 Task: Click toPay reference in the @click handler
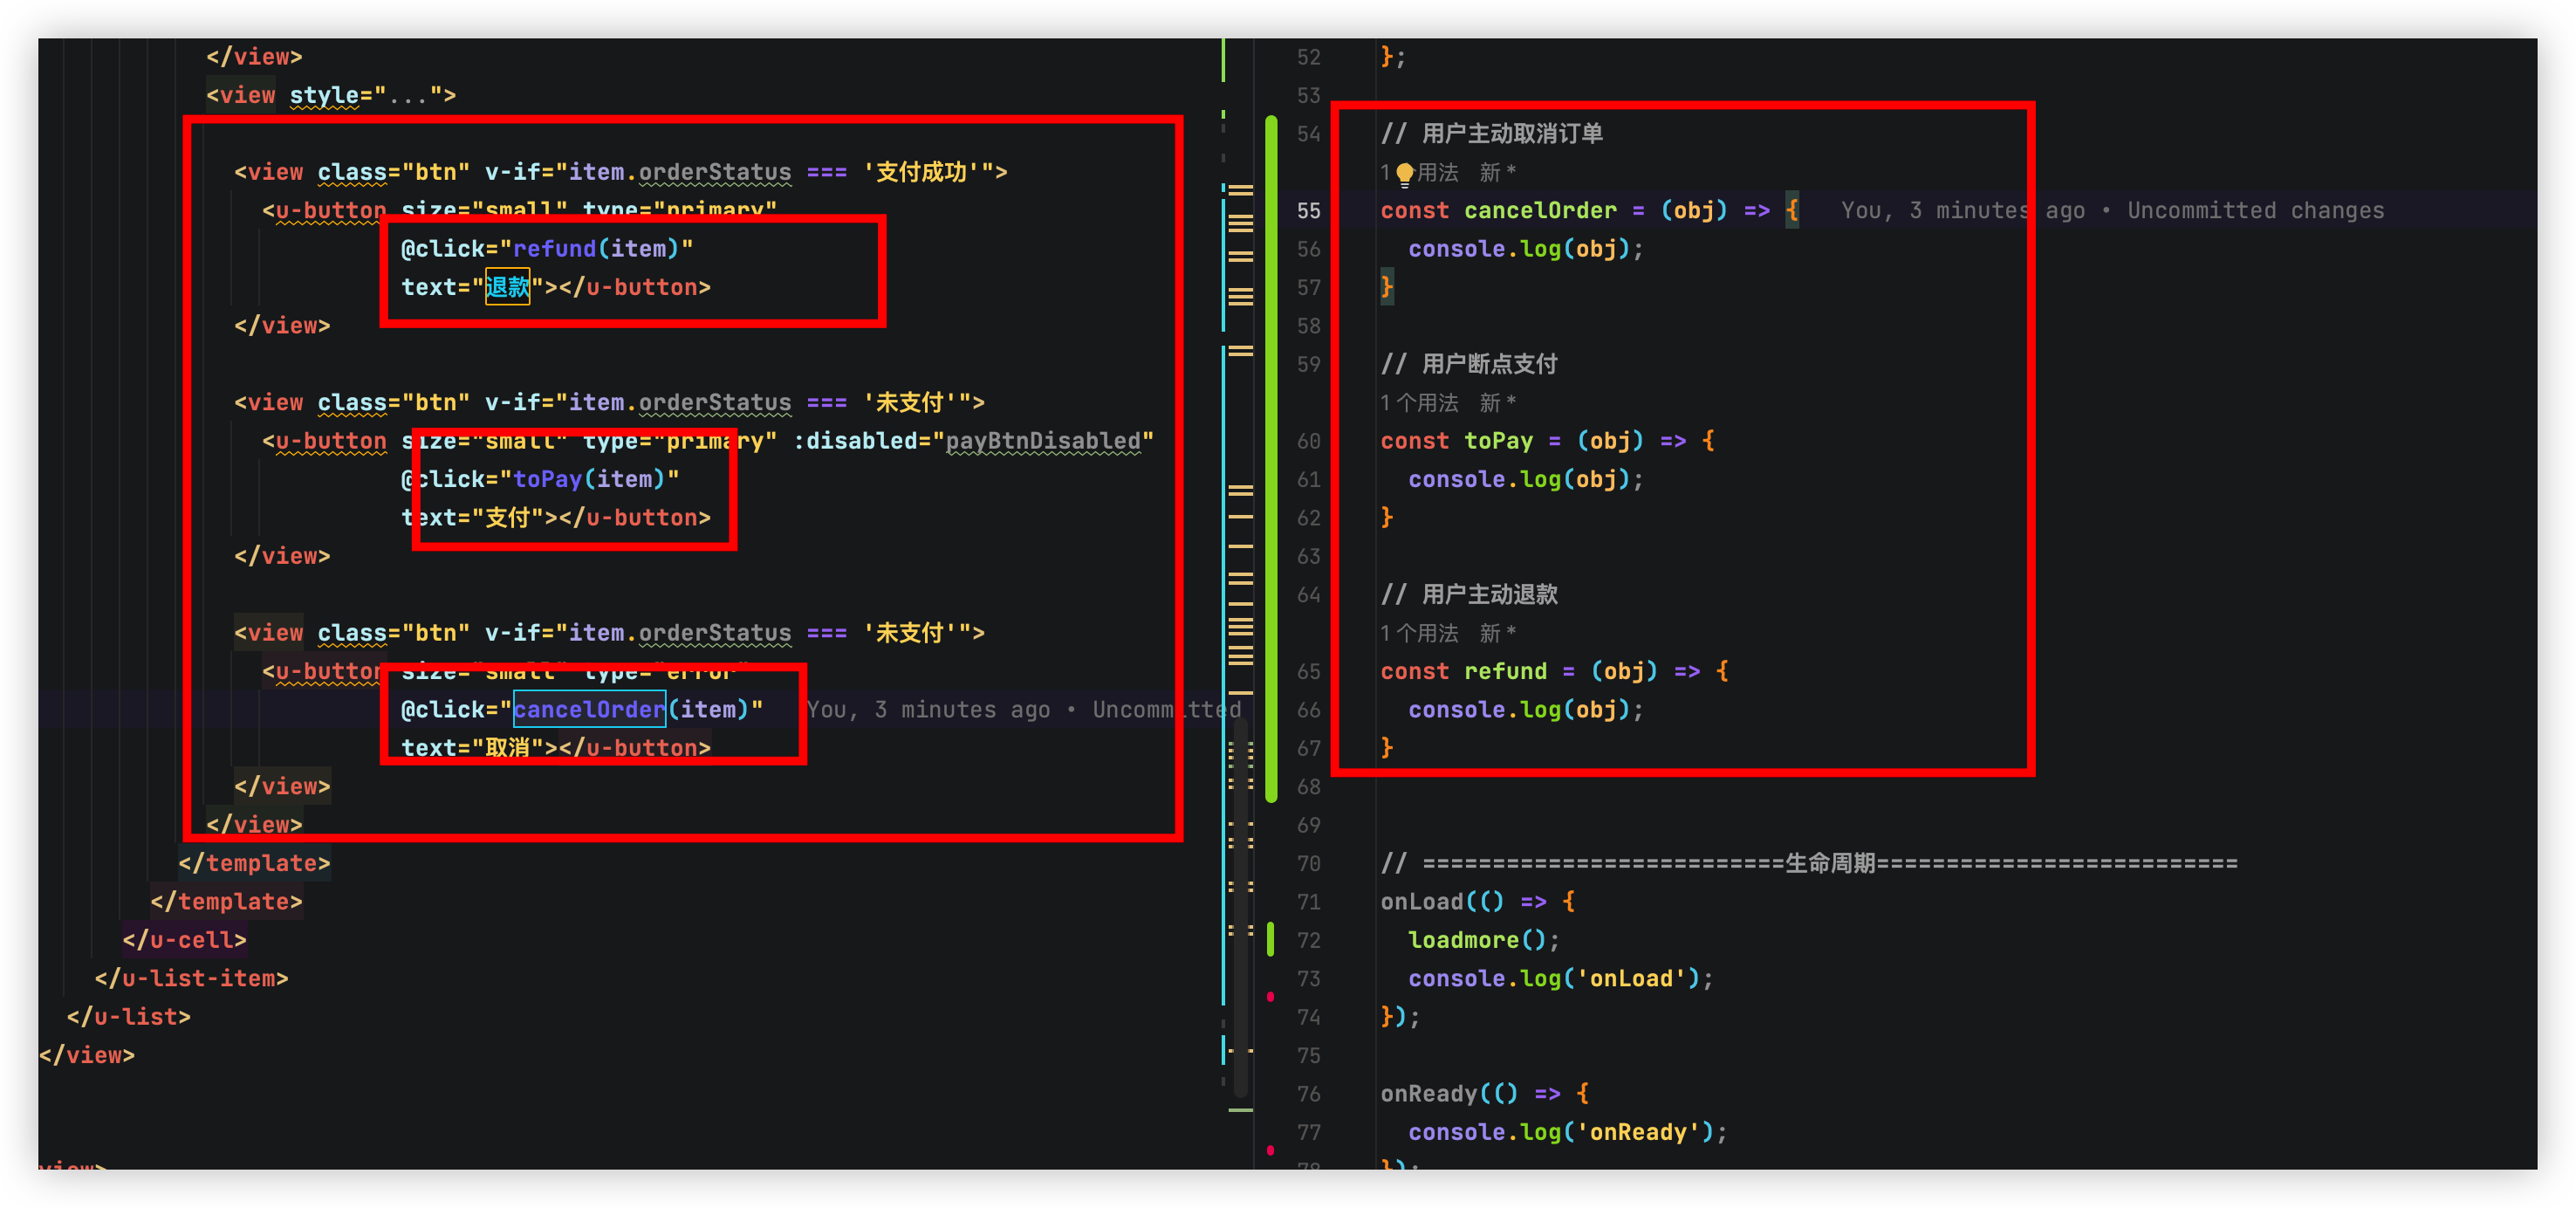click(547, 480)
